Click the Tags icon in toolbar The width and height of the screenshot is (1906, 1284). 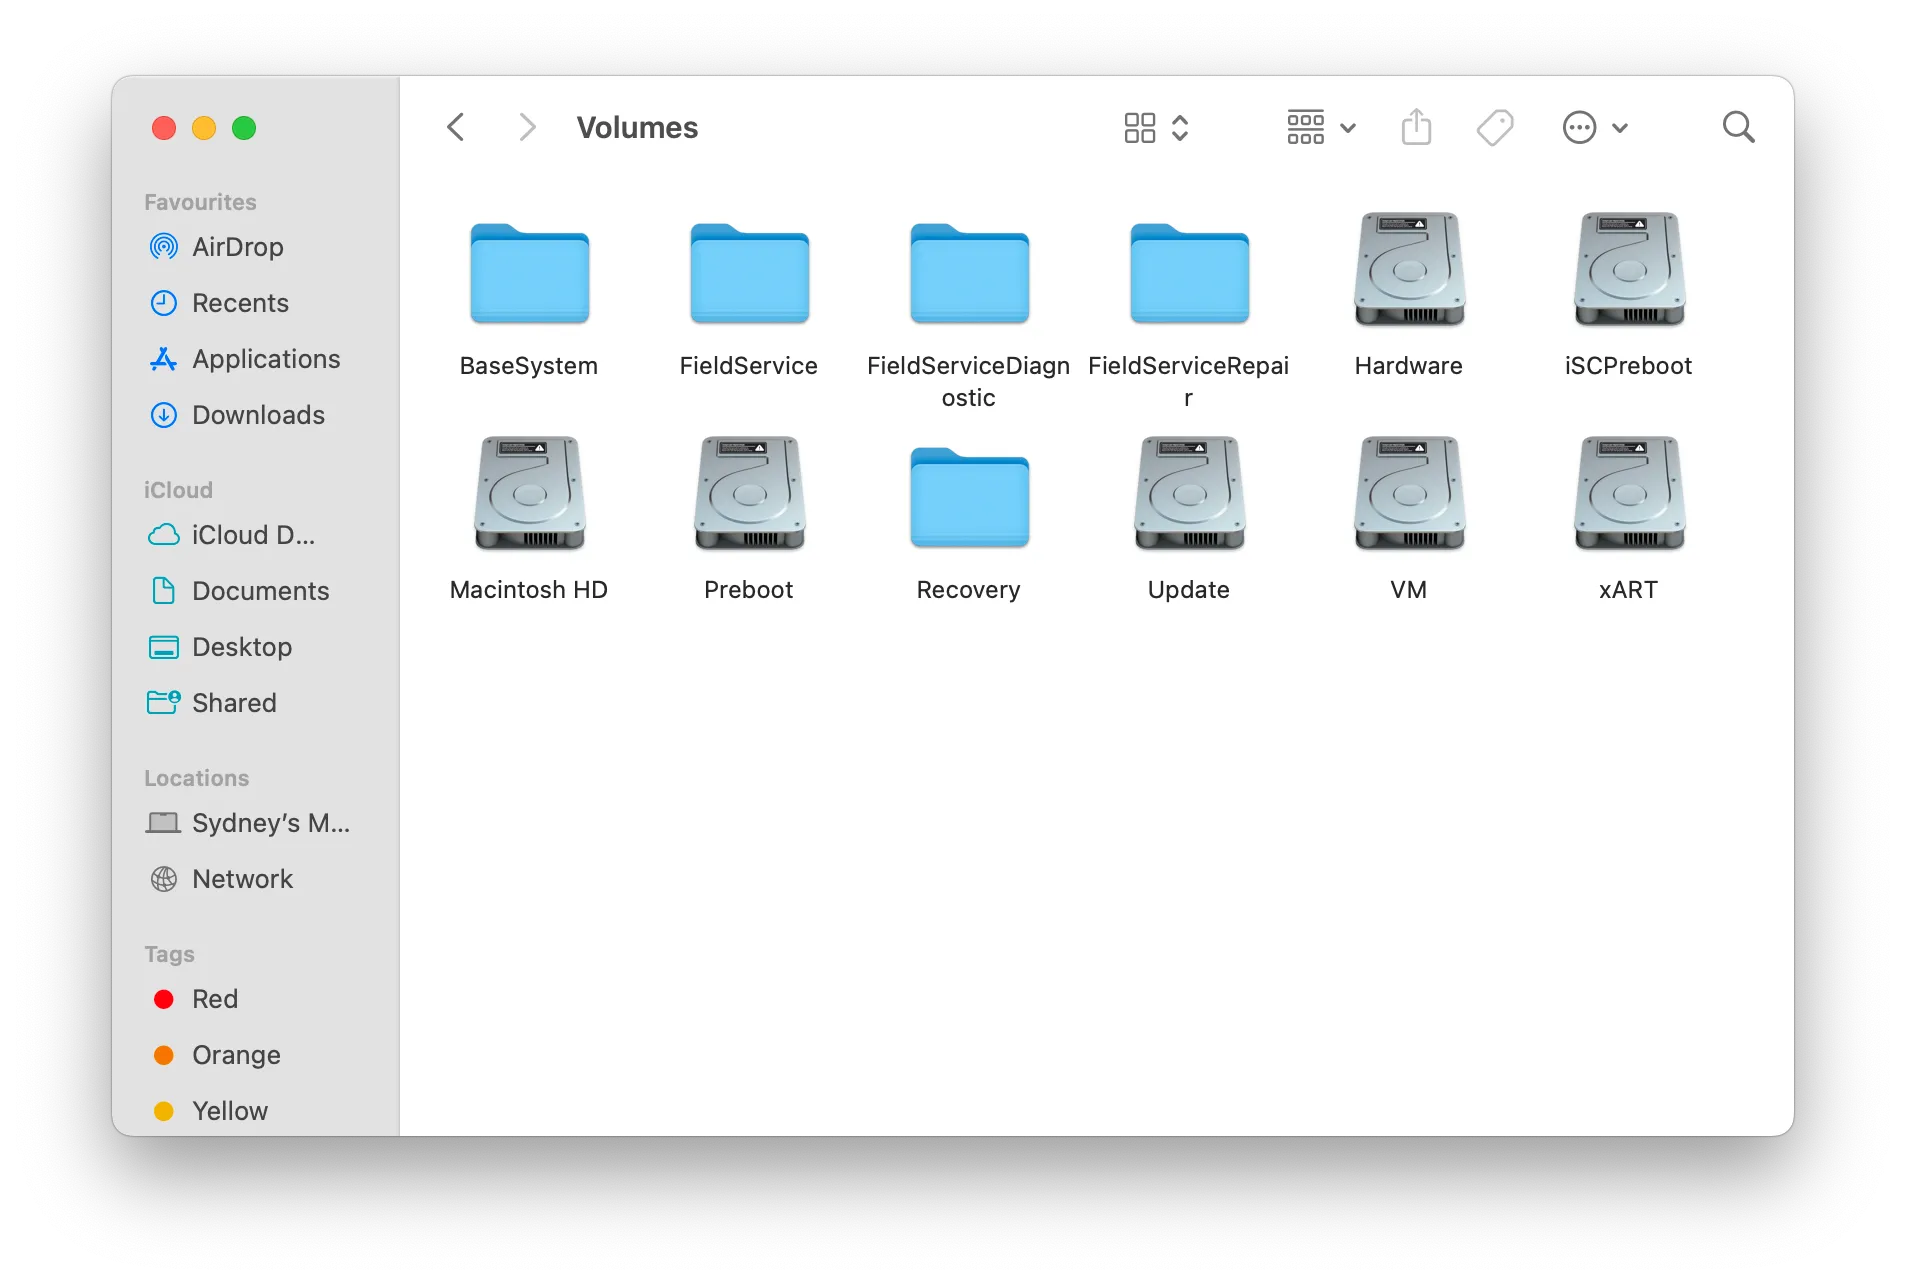point(1494,127)
